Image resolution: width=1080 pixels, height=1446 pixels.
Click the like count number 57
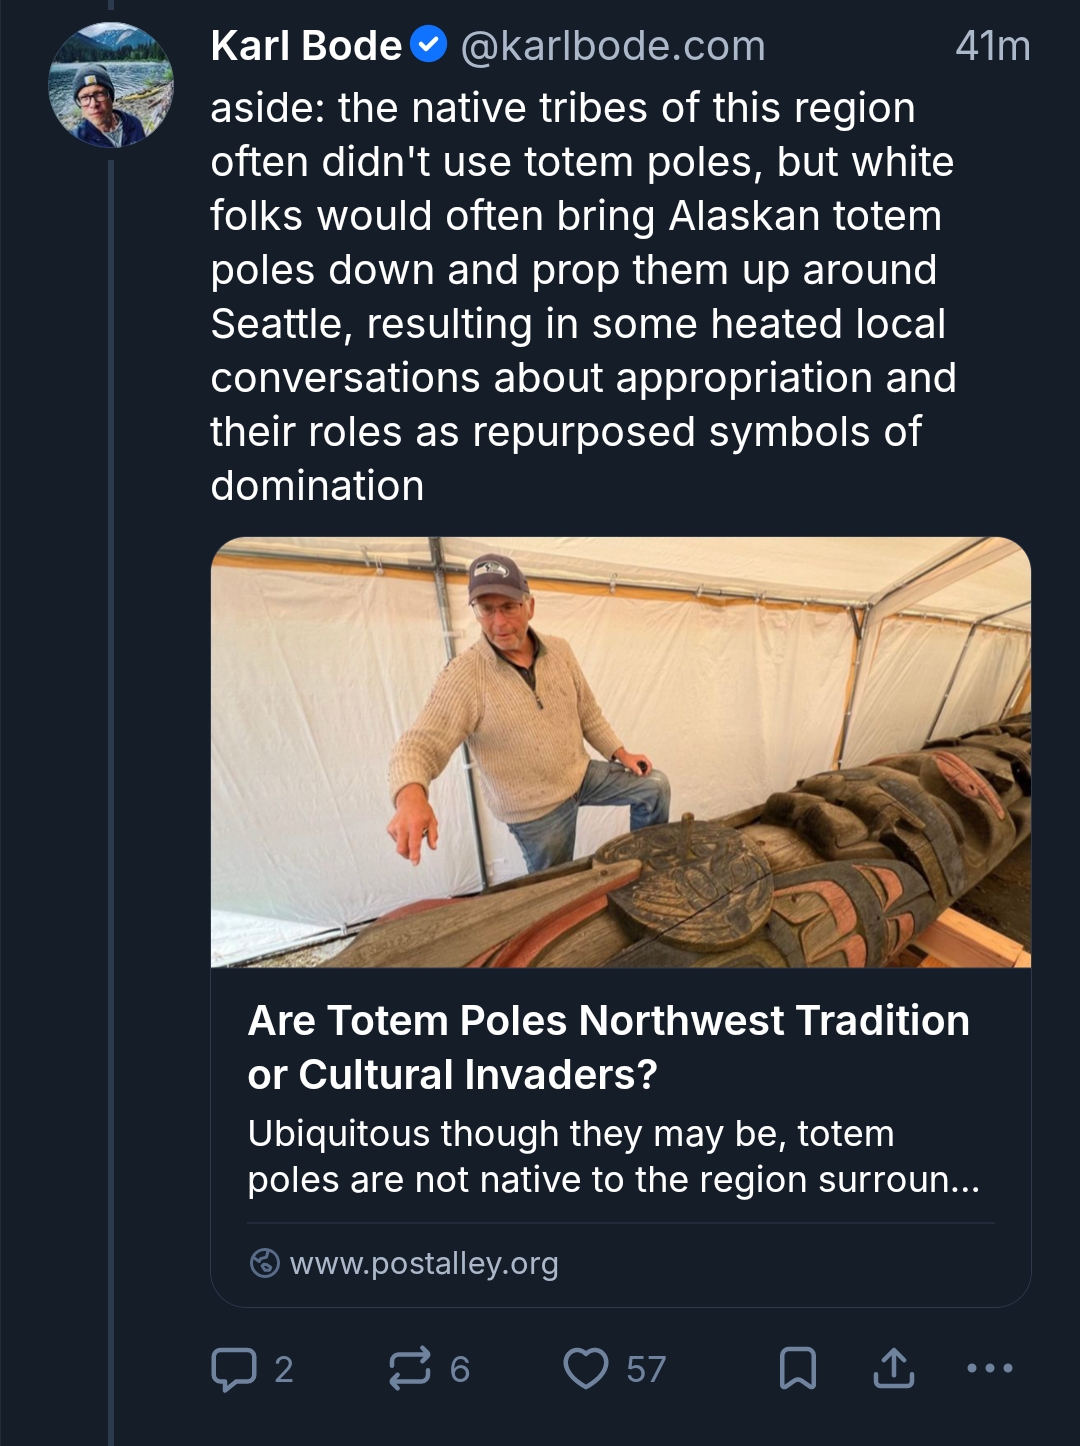pos(646,1369)
